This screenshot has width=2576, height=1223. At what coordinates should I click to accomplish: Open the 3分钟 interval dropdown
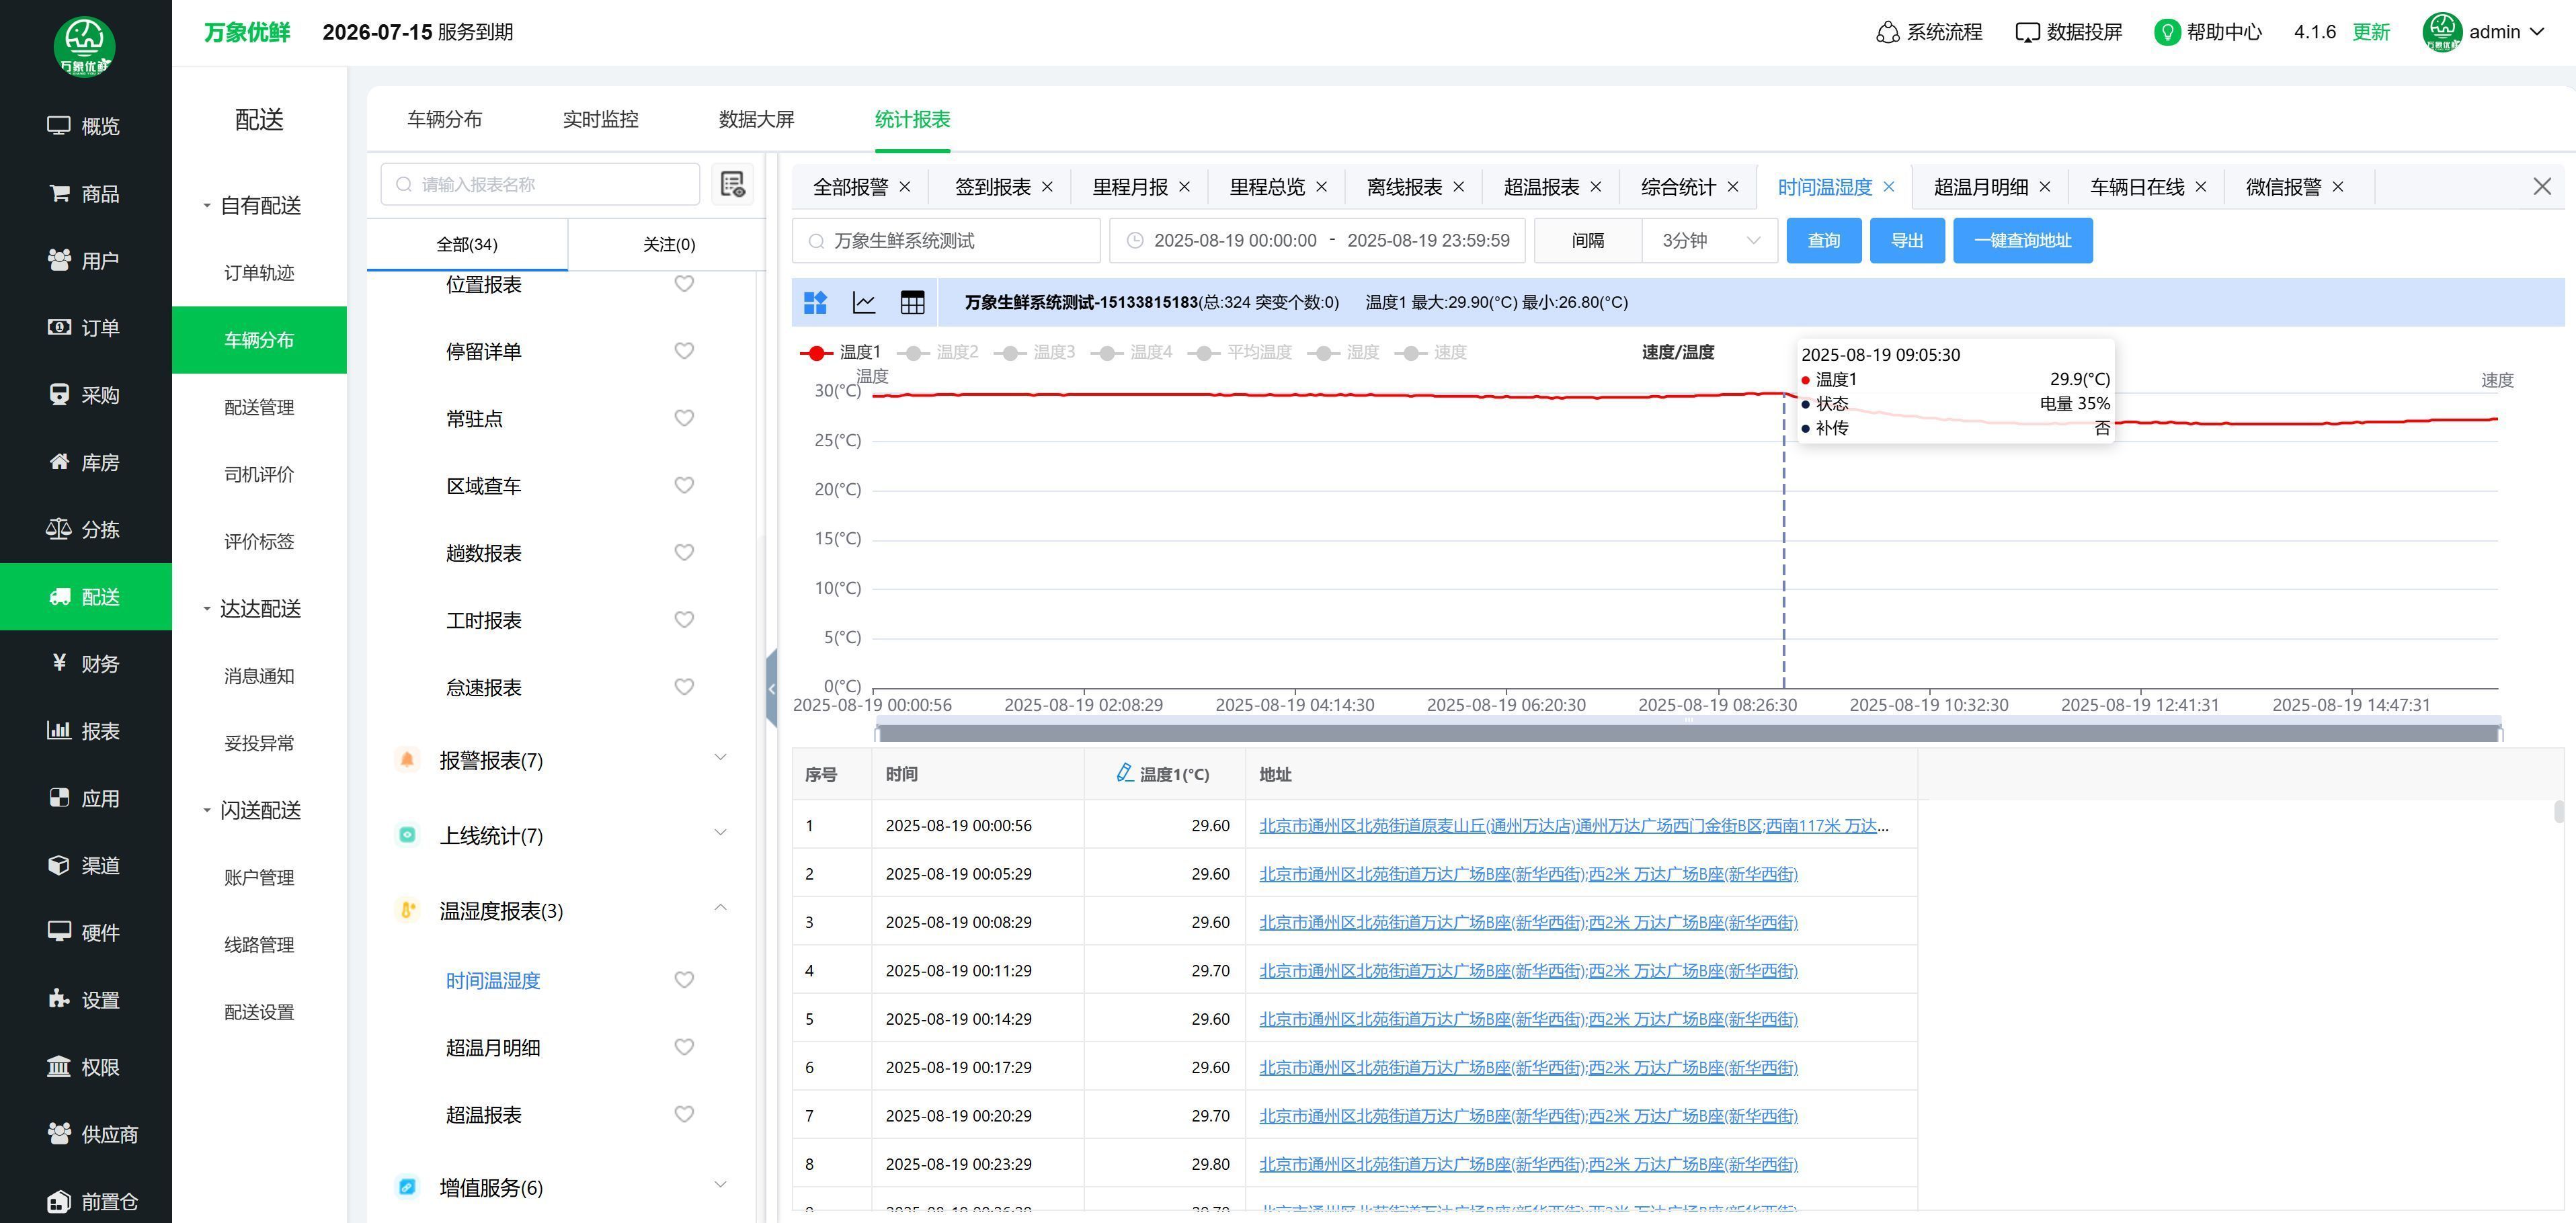pos(1710,241)
